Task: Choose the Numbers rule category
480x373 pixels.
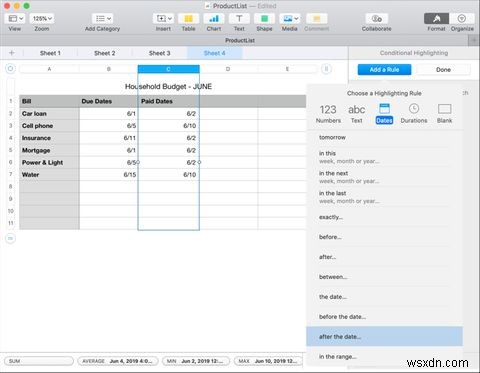Action: pyautogui.click(x=328, y=114)
